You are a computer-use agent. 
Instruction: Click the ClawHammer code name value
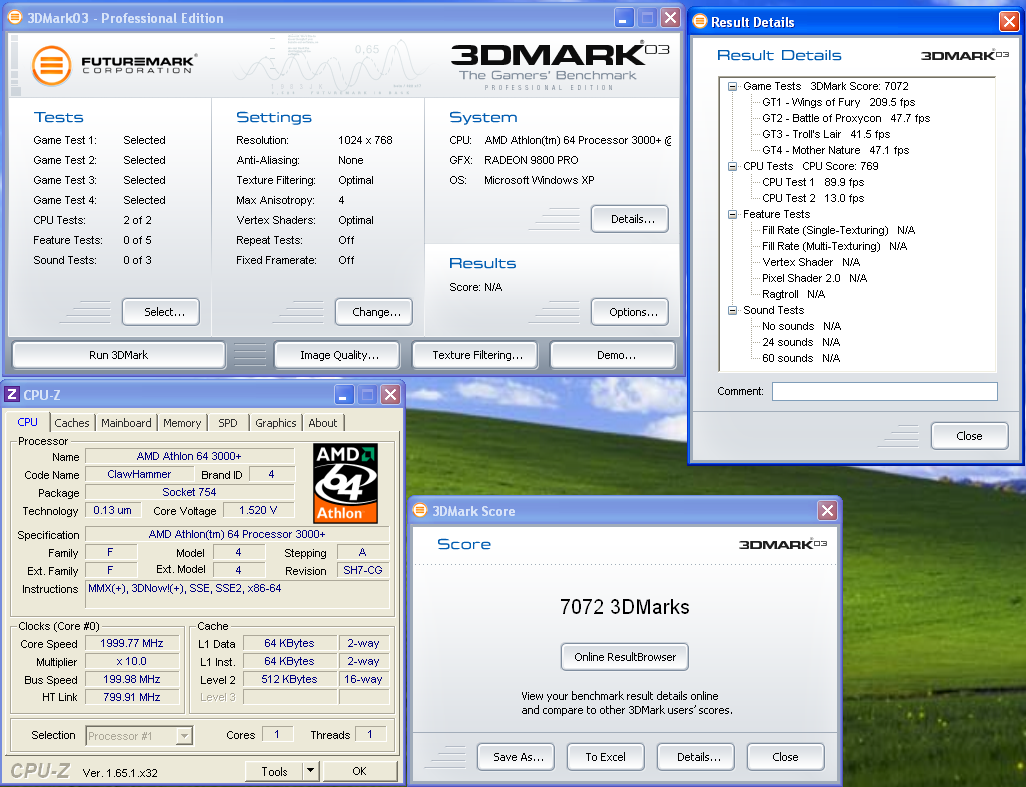[x=139, y=474]
